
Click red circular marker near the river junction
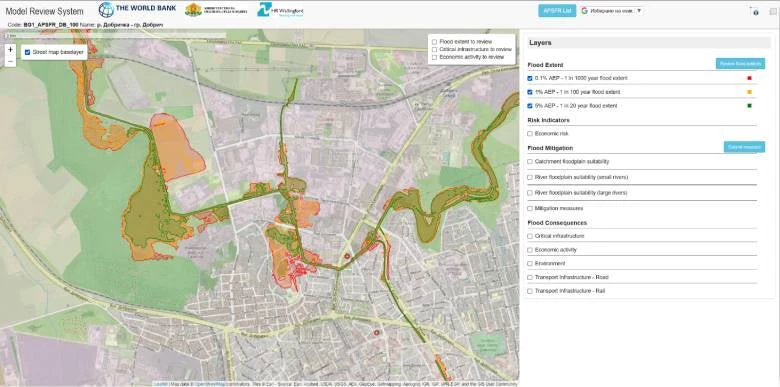click(x=347, y=257)
